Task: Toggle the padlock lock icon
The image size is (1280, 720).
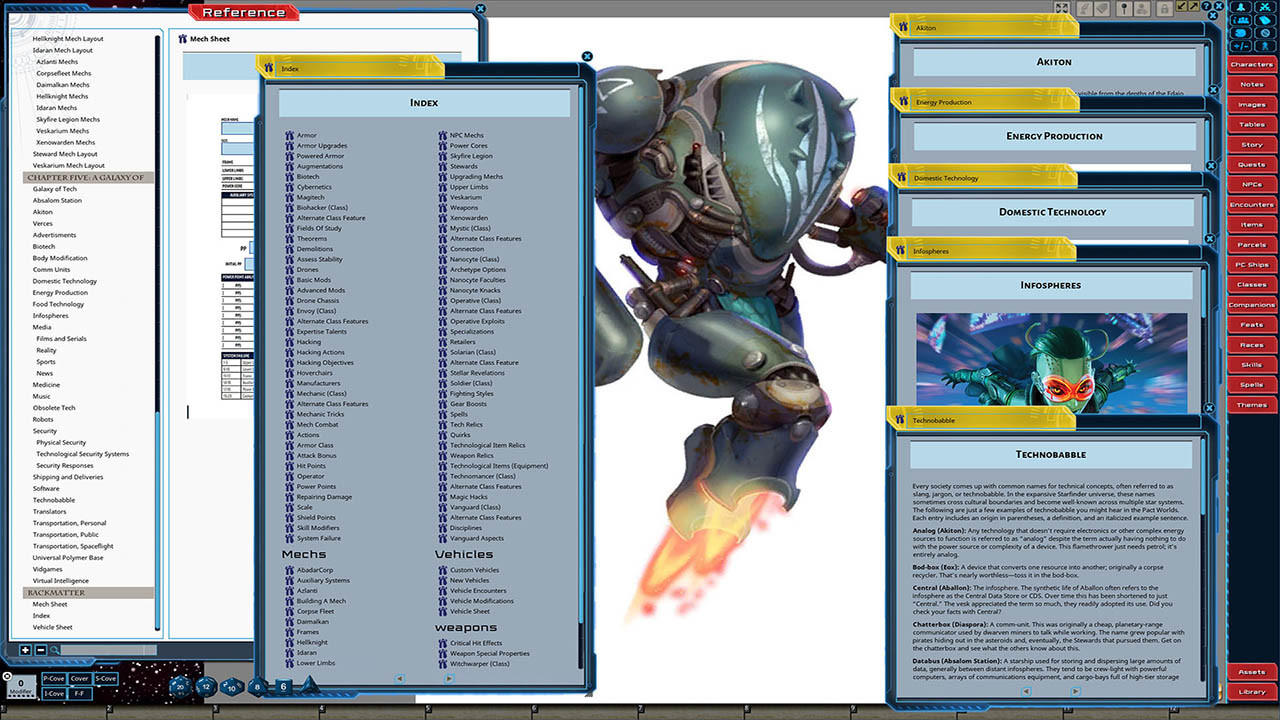Action: point(1163,8)
